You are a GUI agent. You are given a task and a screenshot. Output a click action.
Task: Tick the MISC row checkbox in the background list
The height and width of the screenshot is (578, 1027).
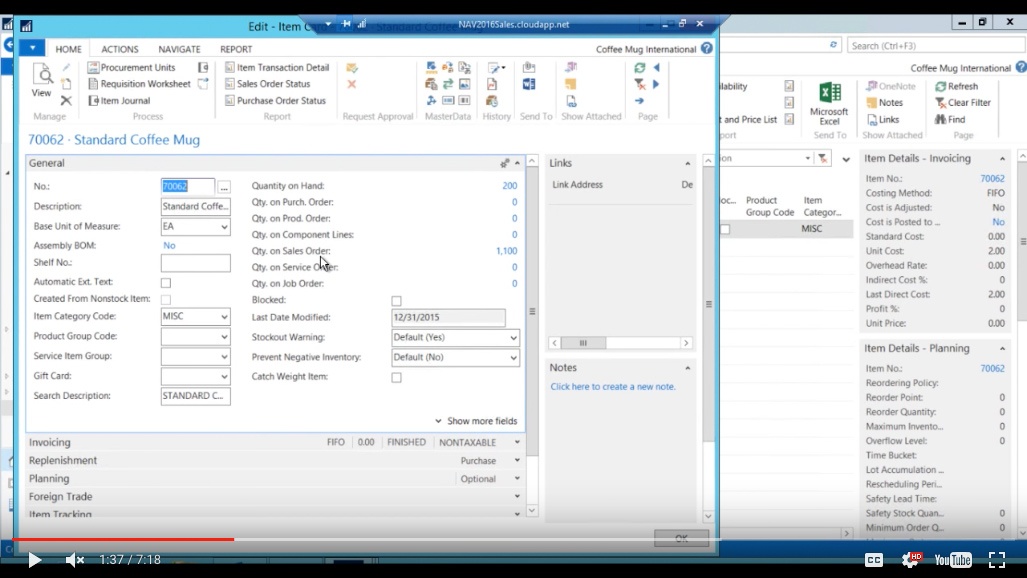(x=725, y=229)
